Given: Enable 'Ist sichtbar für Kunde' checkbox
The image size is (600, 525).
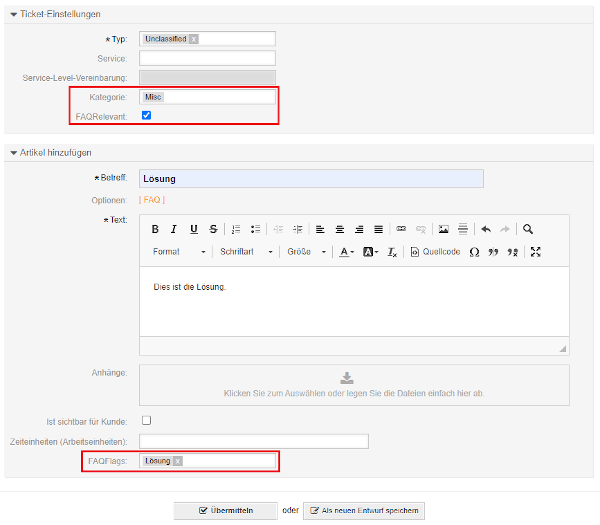Looking at the screenshot, I should coord(146,420).
